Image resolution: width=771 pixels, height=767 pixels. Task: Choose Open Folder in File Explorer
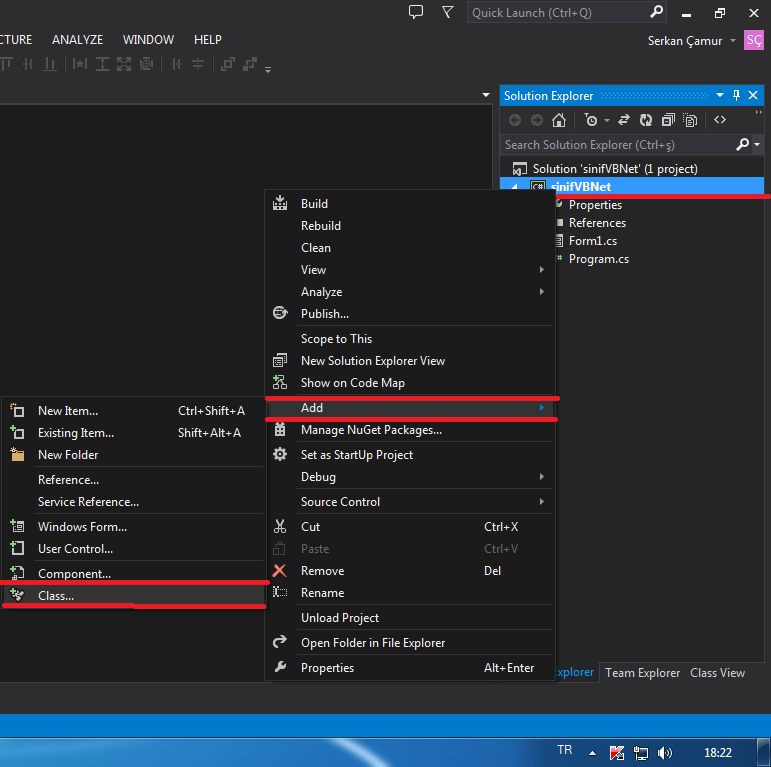411,643
